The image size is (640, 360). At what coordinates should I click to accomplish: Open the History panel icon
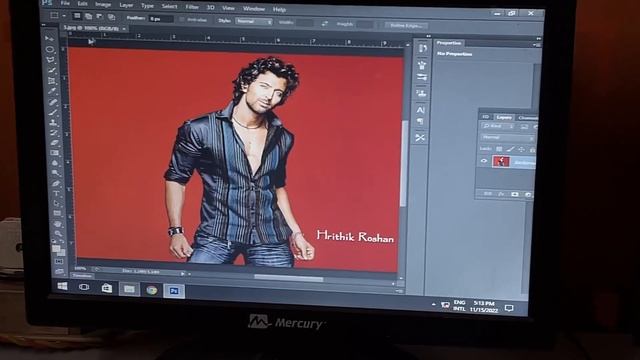422,48
